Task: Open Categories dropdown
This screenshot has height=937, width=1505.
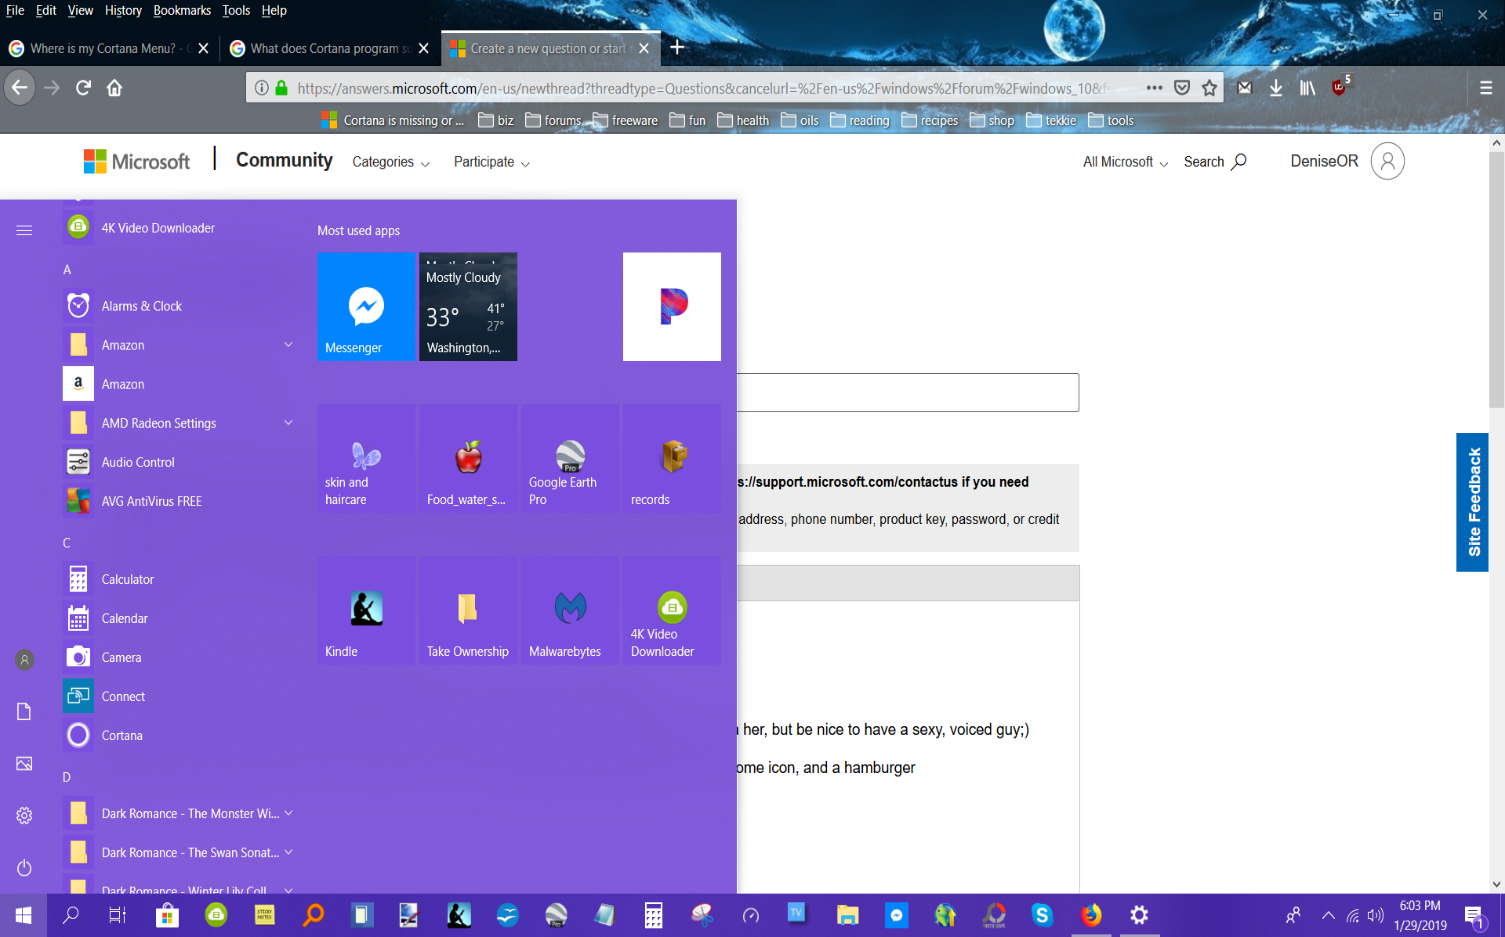Action: click(x=391, y=162)
